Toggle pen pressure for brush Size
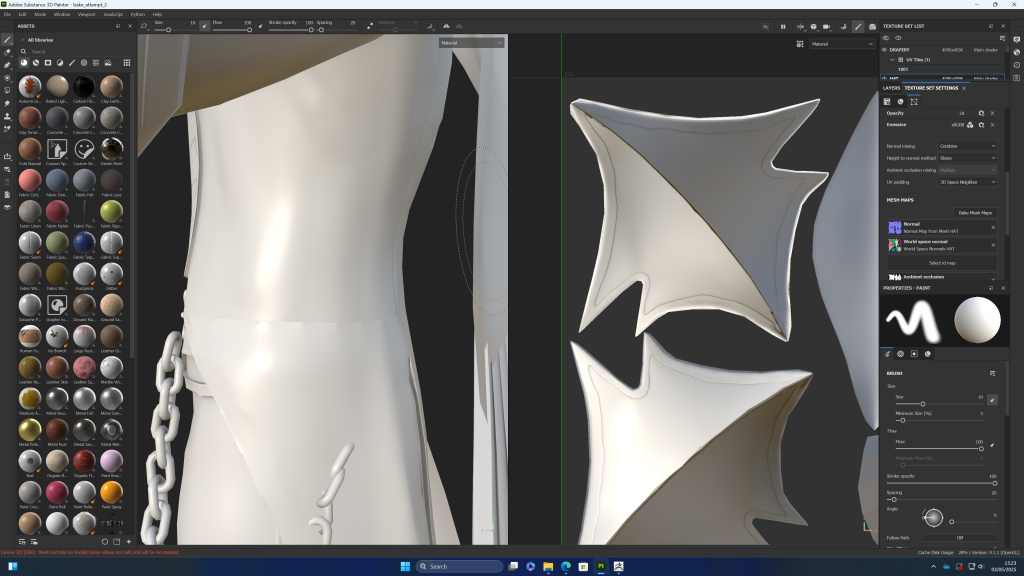Screen dimensions: 1024x576 pos(992,399)
